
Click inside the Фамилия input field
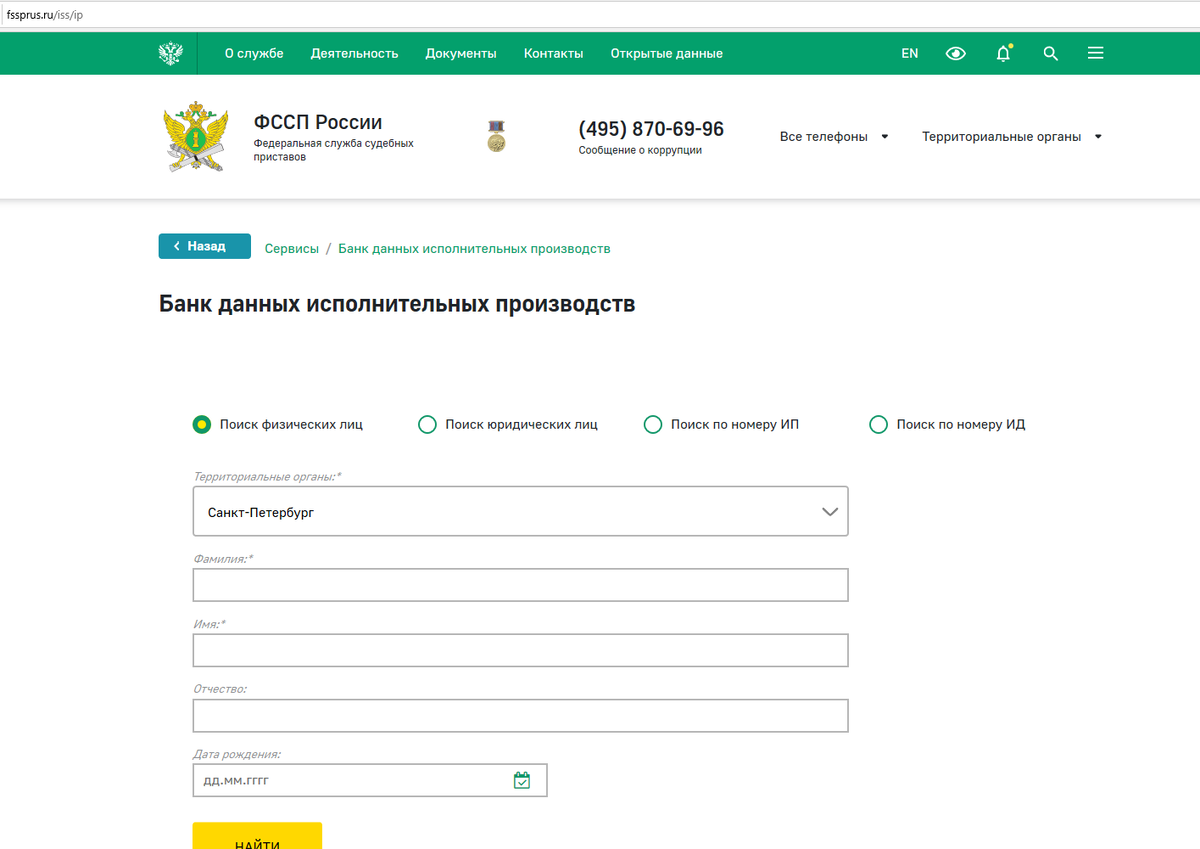(x=520, y=585)
